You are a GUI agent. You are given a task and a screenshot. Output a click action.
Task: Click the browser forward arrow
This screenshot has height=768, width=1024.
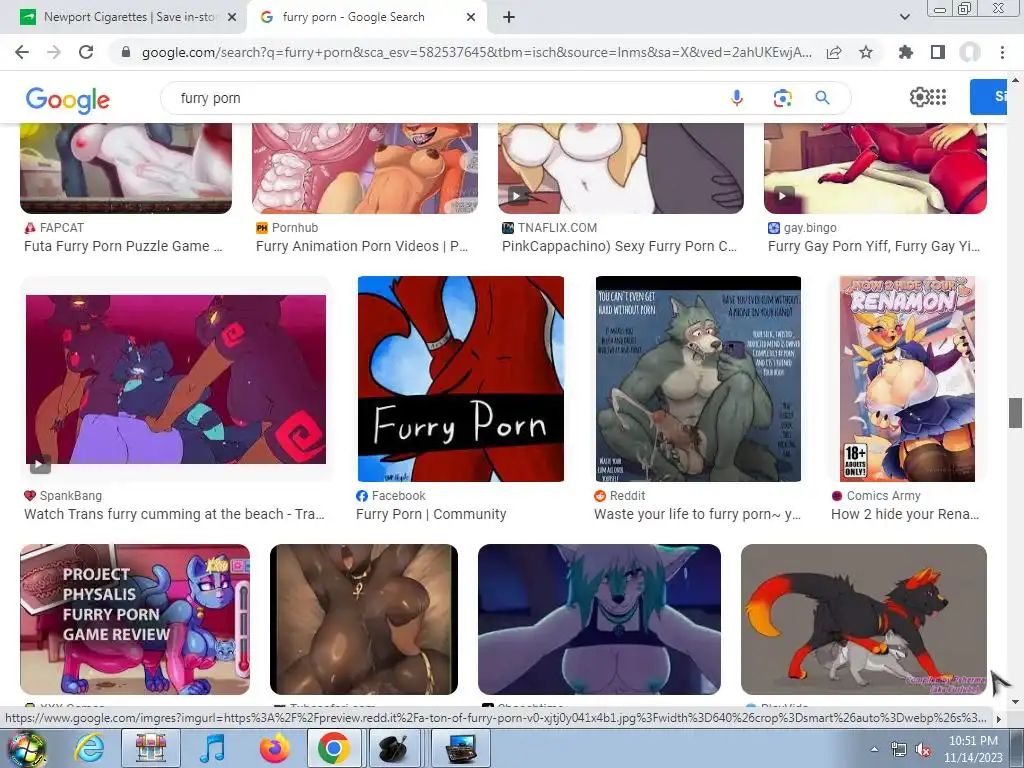(54, 52)
